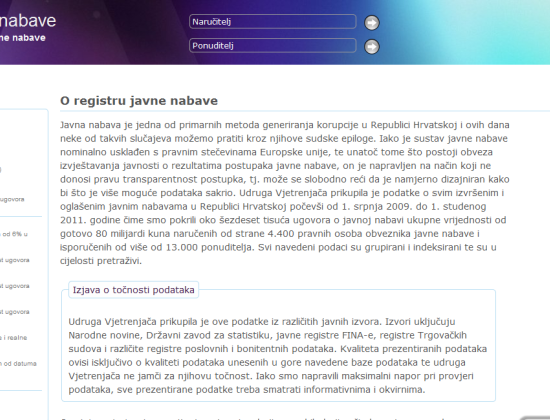Click the cyan area of the header banner

click(x=491, y=32)
